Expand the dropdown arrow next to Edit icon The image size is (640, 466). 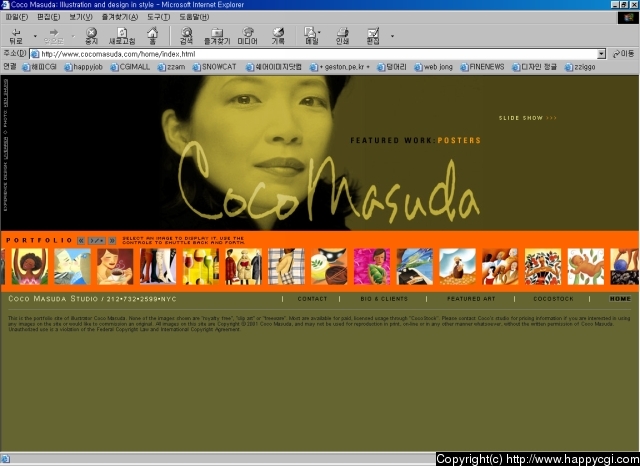coord(392,36)
